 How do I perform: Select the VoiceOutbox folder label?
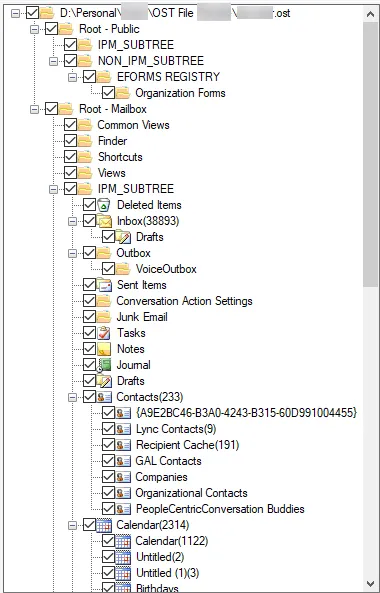[166, 269]
